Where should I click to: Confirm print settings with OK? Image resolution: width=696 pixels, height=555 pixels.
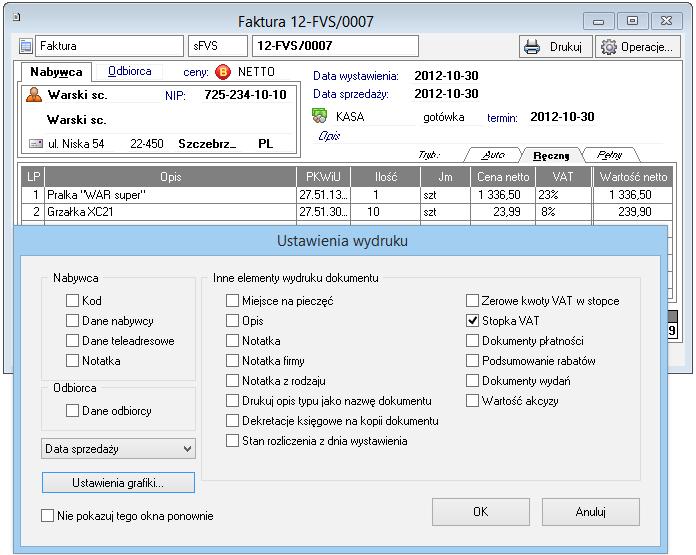[481, 512]
